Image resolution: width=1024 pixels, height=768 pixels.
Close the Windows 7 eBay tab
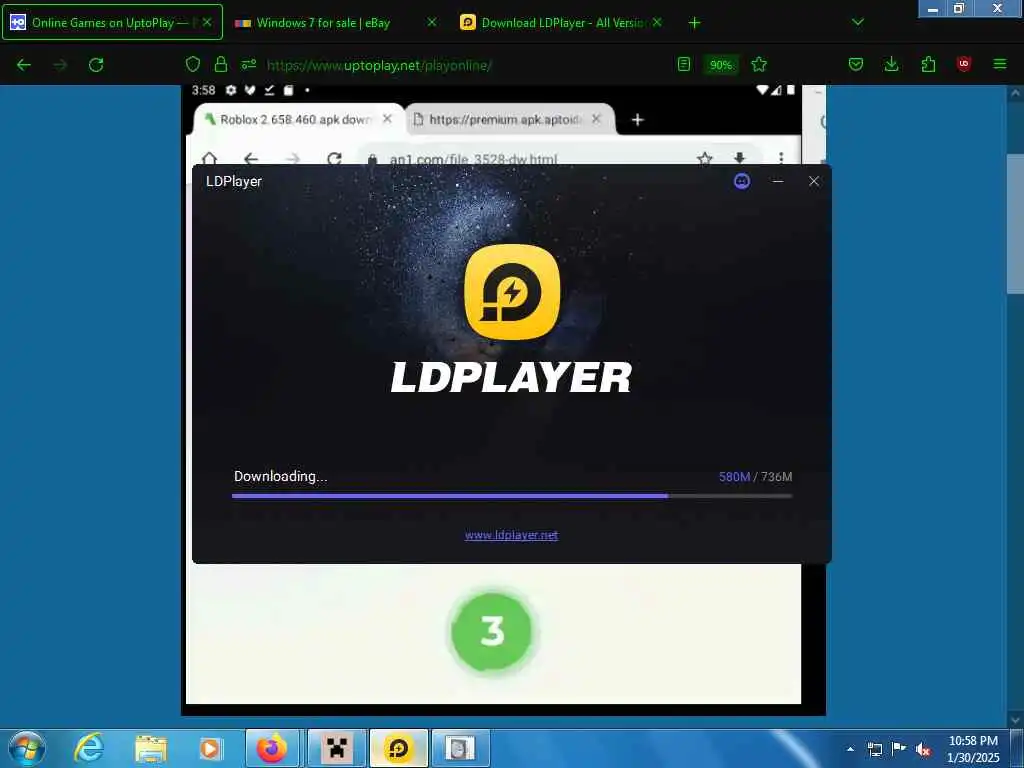coord(432,22)
